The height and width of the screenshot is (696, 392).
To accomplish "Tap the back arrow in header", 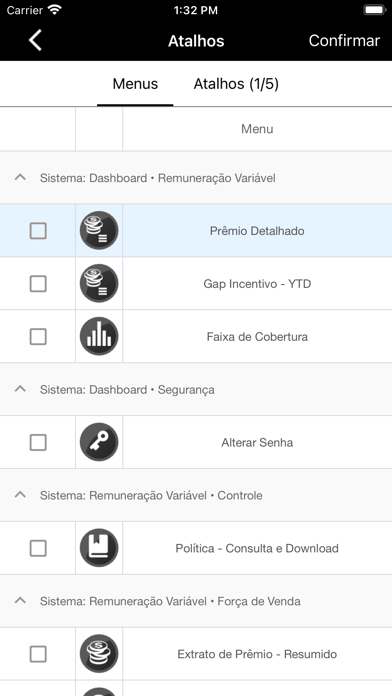I will 35,40.
